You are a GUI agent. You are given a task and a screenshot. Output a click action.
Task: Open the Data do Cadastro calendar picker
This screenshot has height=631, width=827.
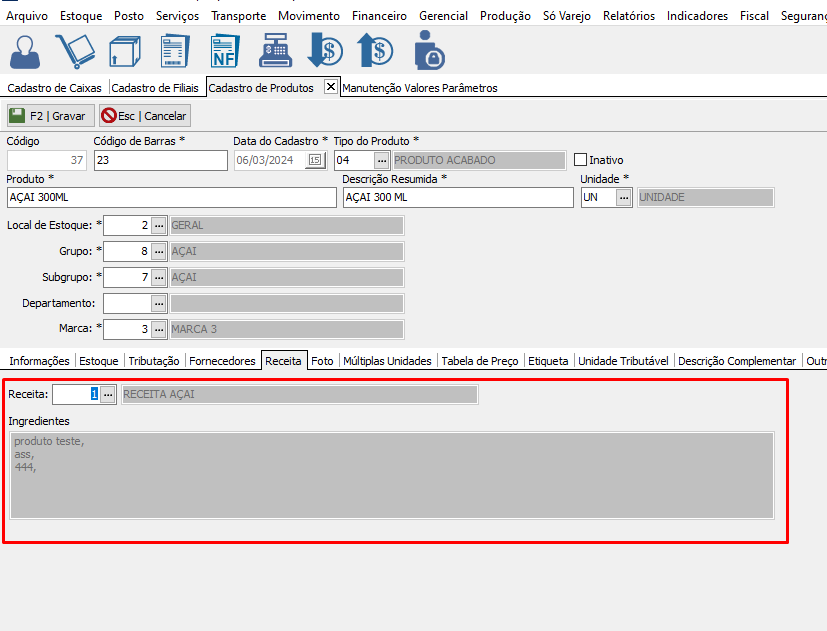click(x=315, y=160)
